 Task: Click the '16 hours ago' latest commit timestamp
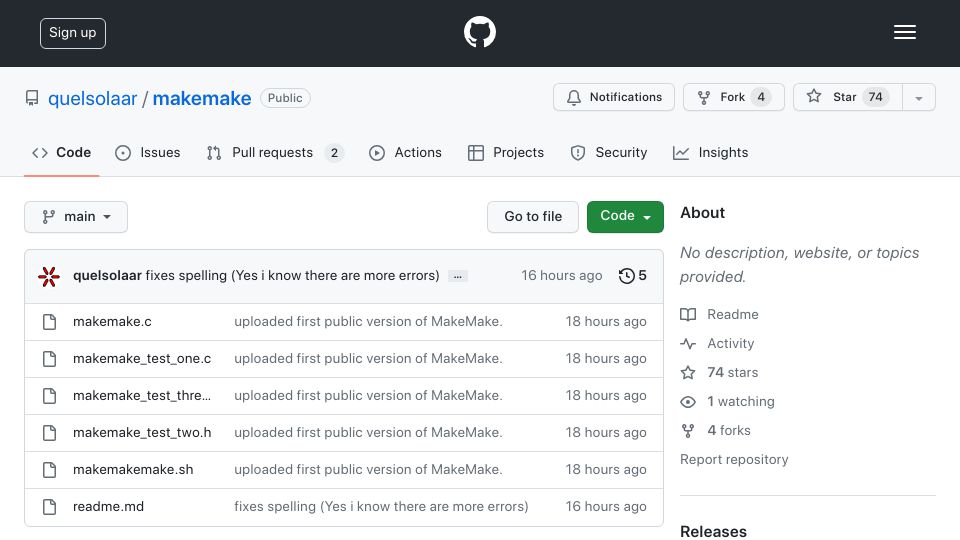[561, 276]
